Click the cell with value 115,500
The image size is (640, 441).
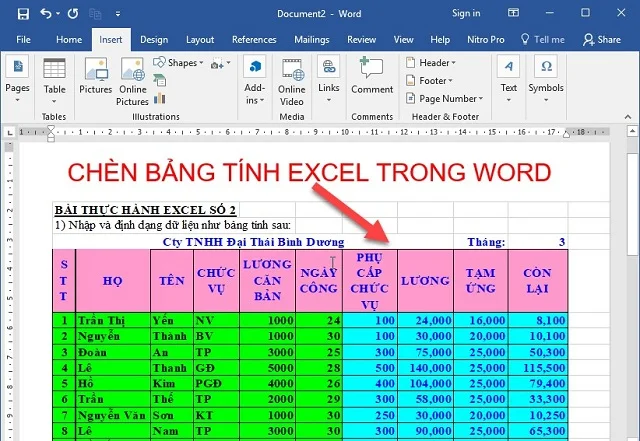tap(538, 368)
